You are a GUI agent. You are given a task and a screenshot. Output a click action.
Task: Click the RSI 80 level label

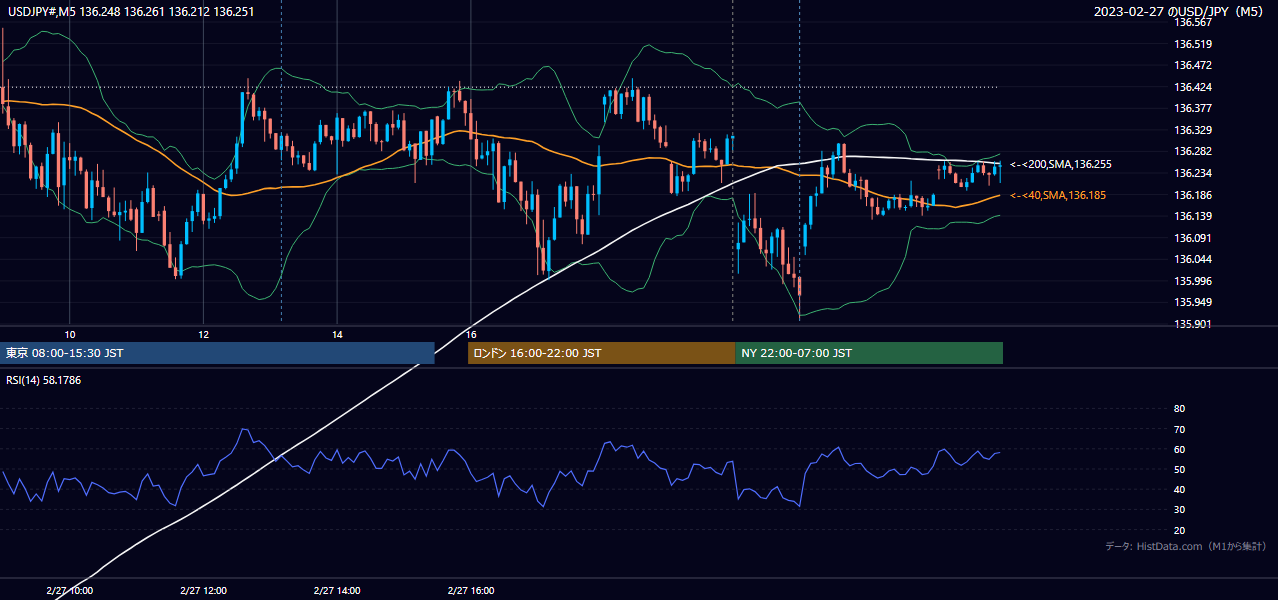1179,409
